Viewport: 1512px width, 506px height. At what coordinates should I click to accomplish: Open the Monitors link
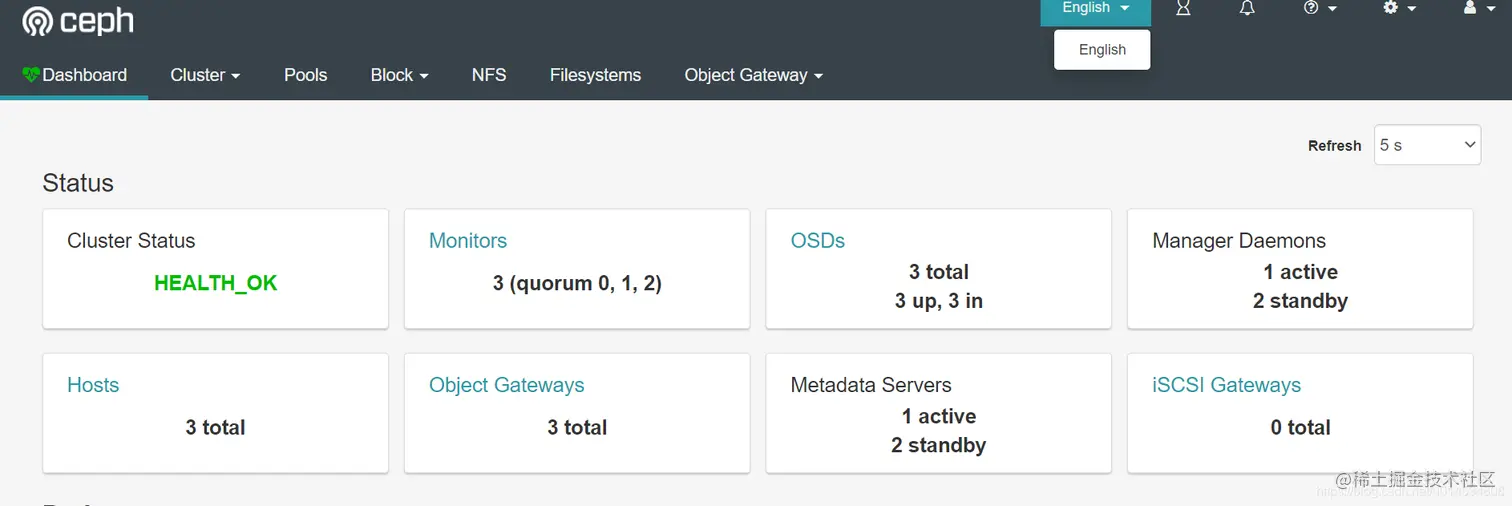point(468,241)
